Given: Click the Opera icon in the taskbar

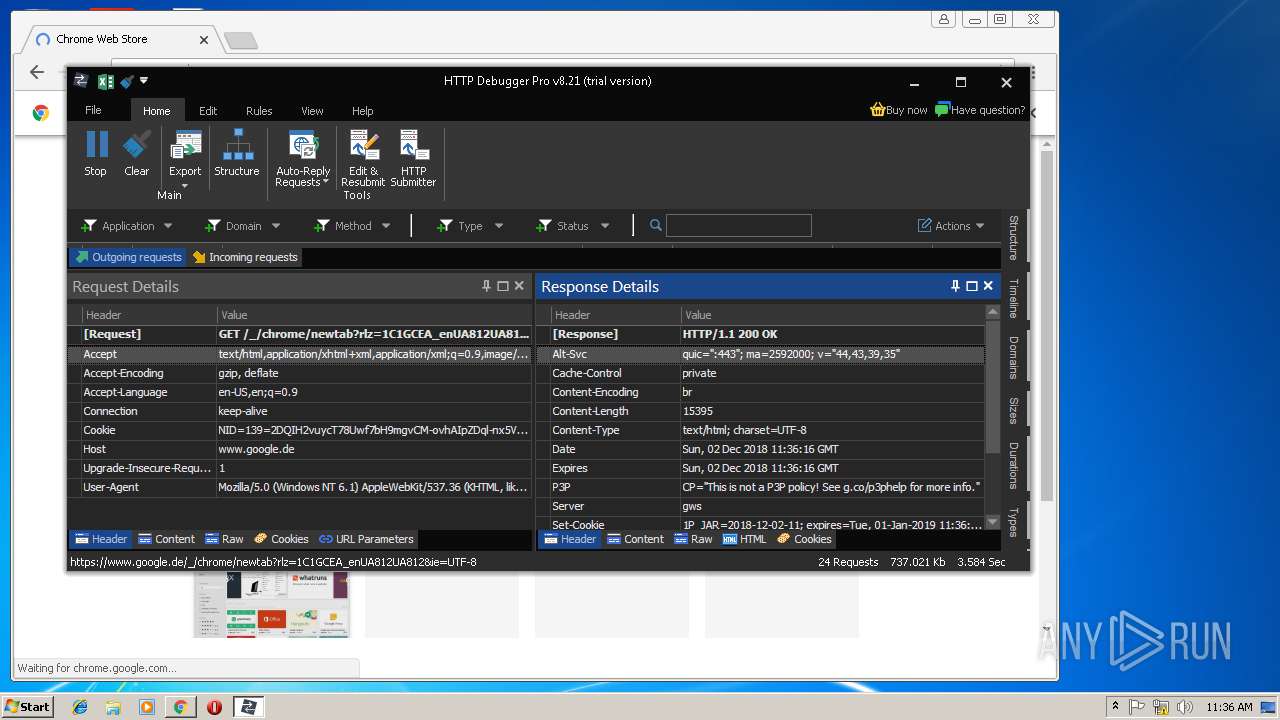Looking at the screenshot, I should (214, 707).
